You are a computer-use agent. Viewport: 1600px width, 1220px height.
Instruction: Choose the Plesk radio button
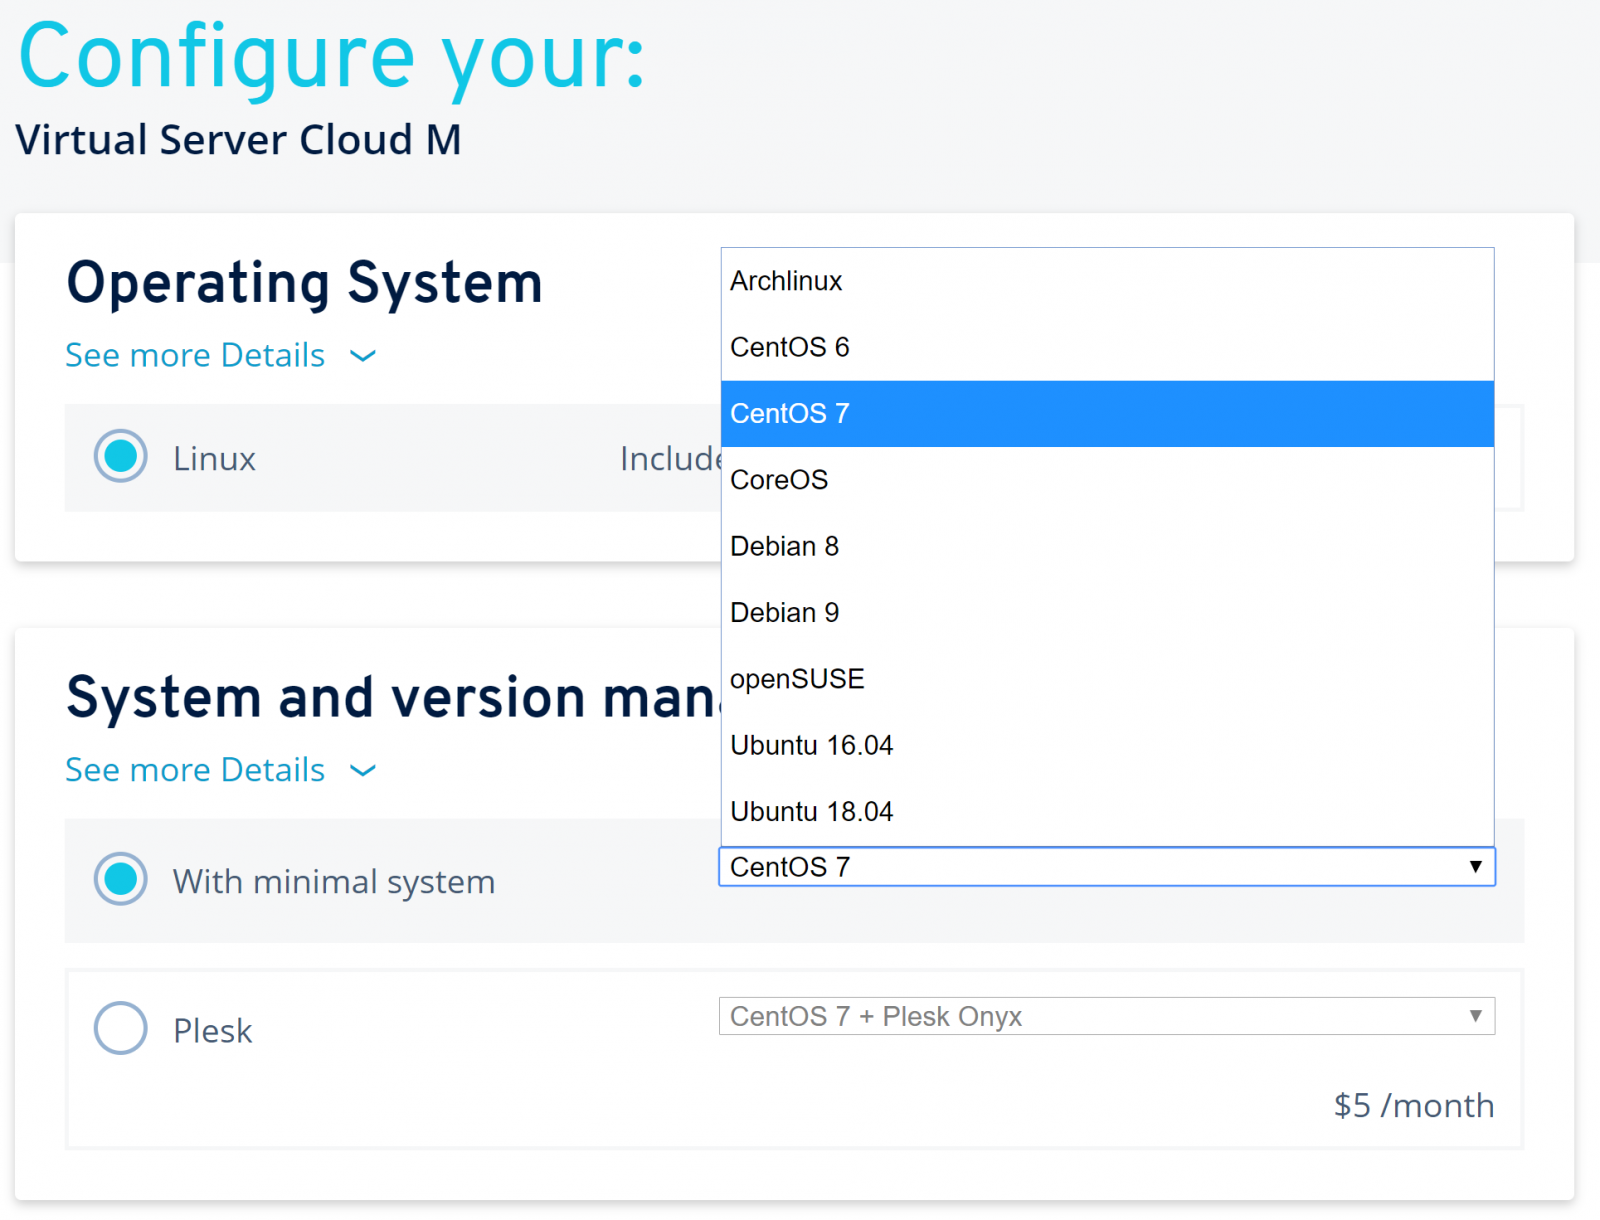[x=121, y=1029]
